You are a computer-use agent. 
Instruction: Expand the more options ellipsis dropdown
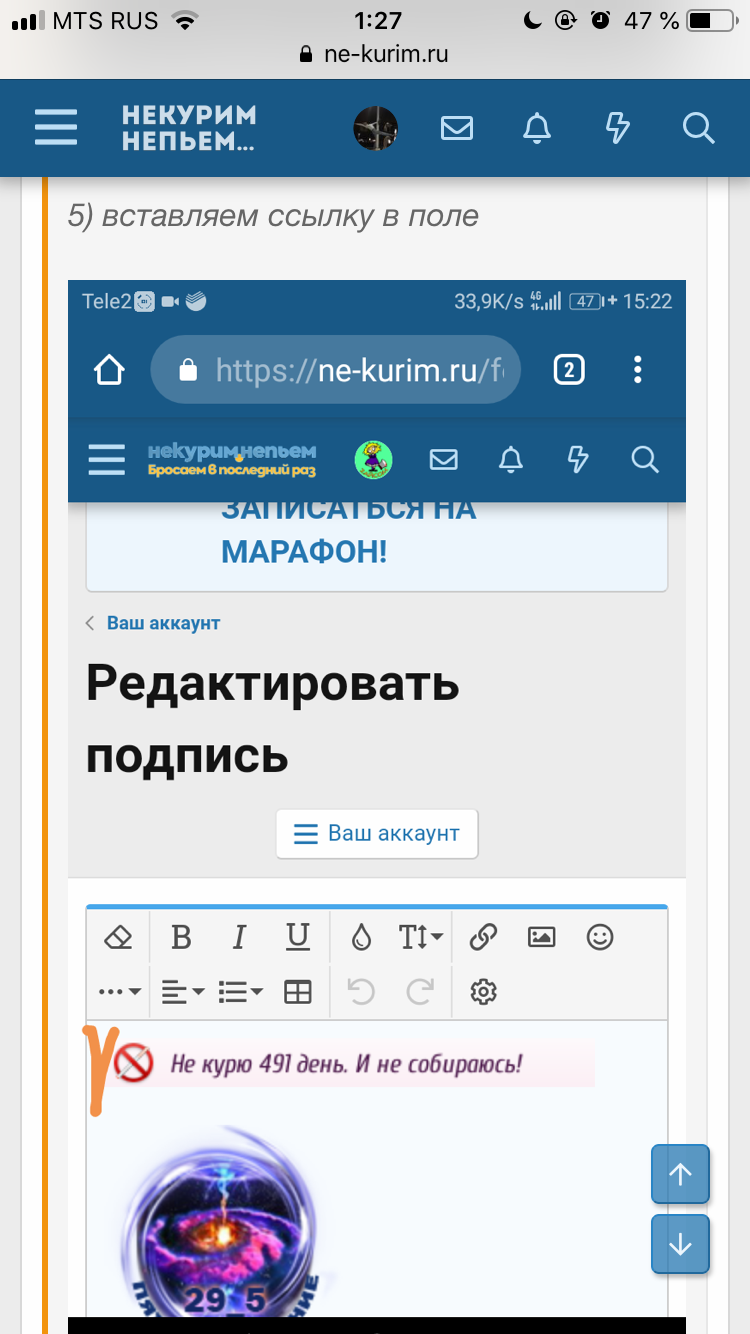pyautogui.click(x=120, y=992)
